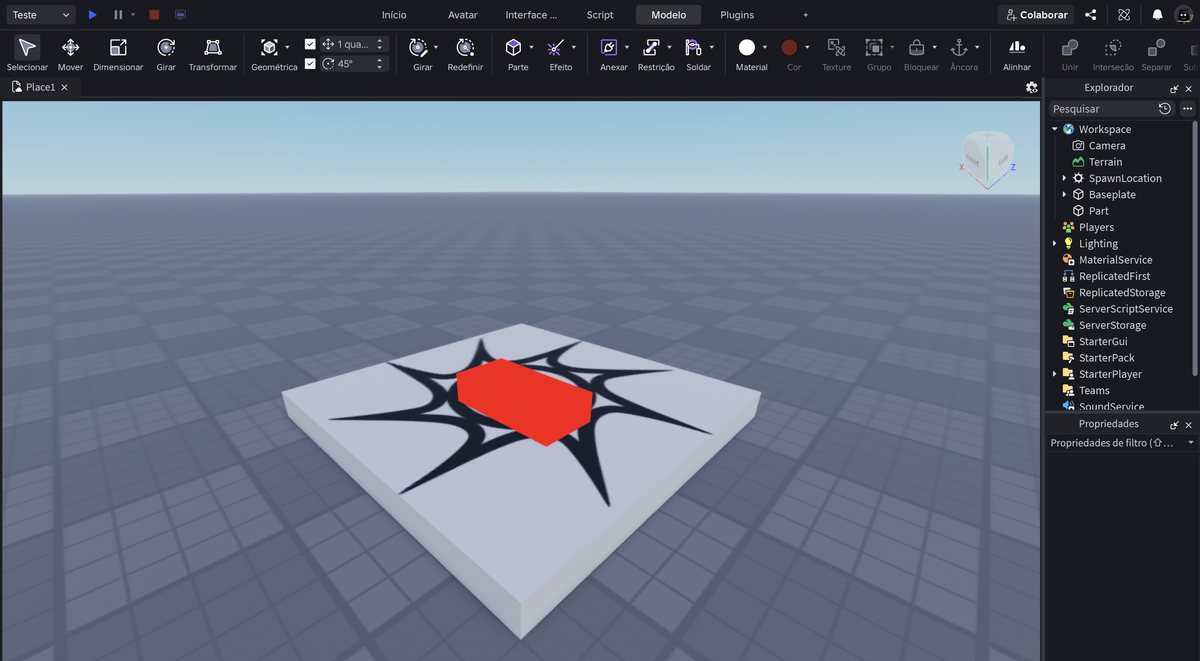Switch to the Plugins tab

coord(737,15)
